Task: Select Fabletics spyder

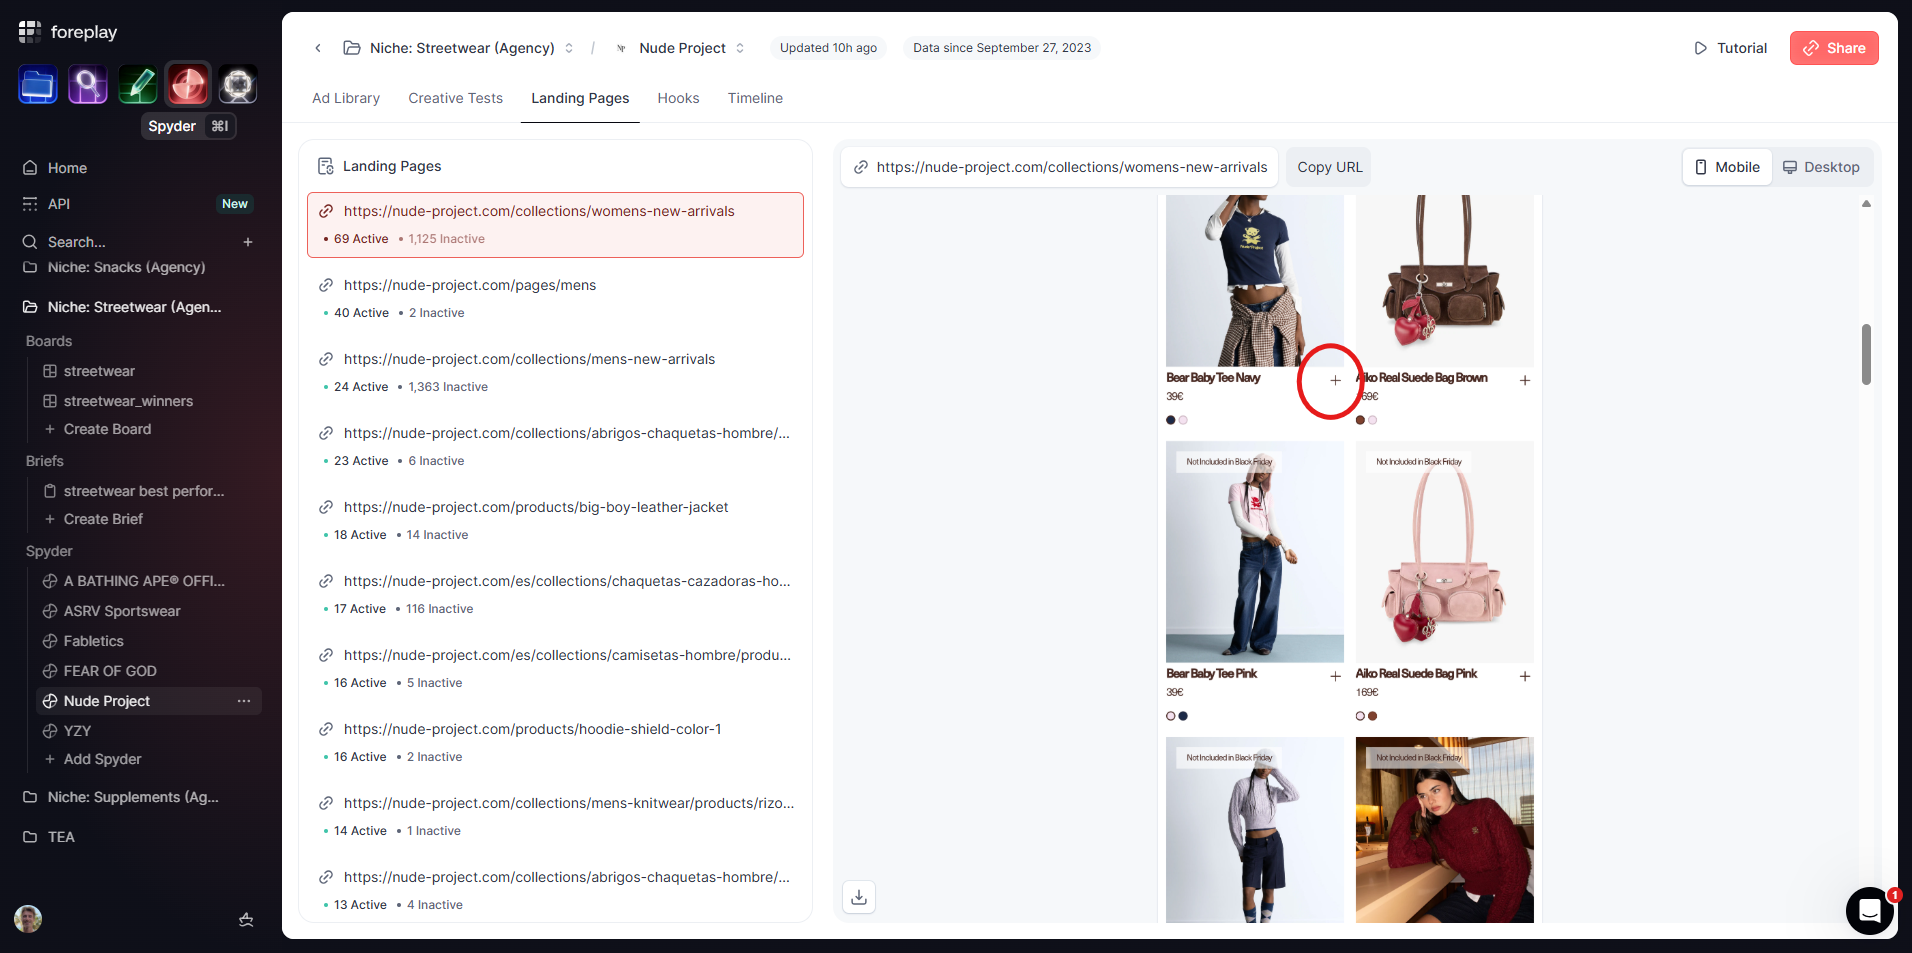Action: pyautogui.click(x=94, y=641)
